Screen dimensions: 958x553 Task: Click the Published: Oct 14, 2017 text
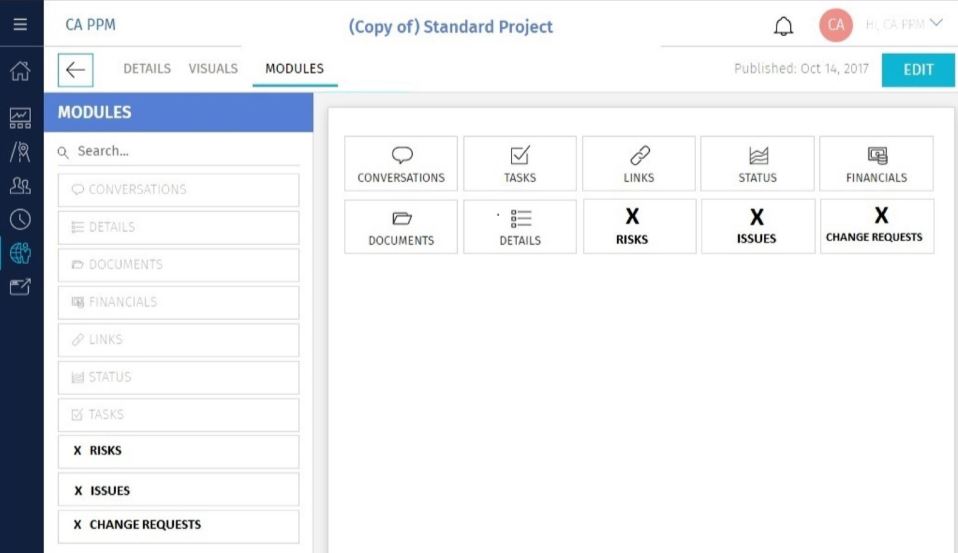coord(801,68)
